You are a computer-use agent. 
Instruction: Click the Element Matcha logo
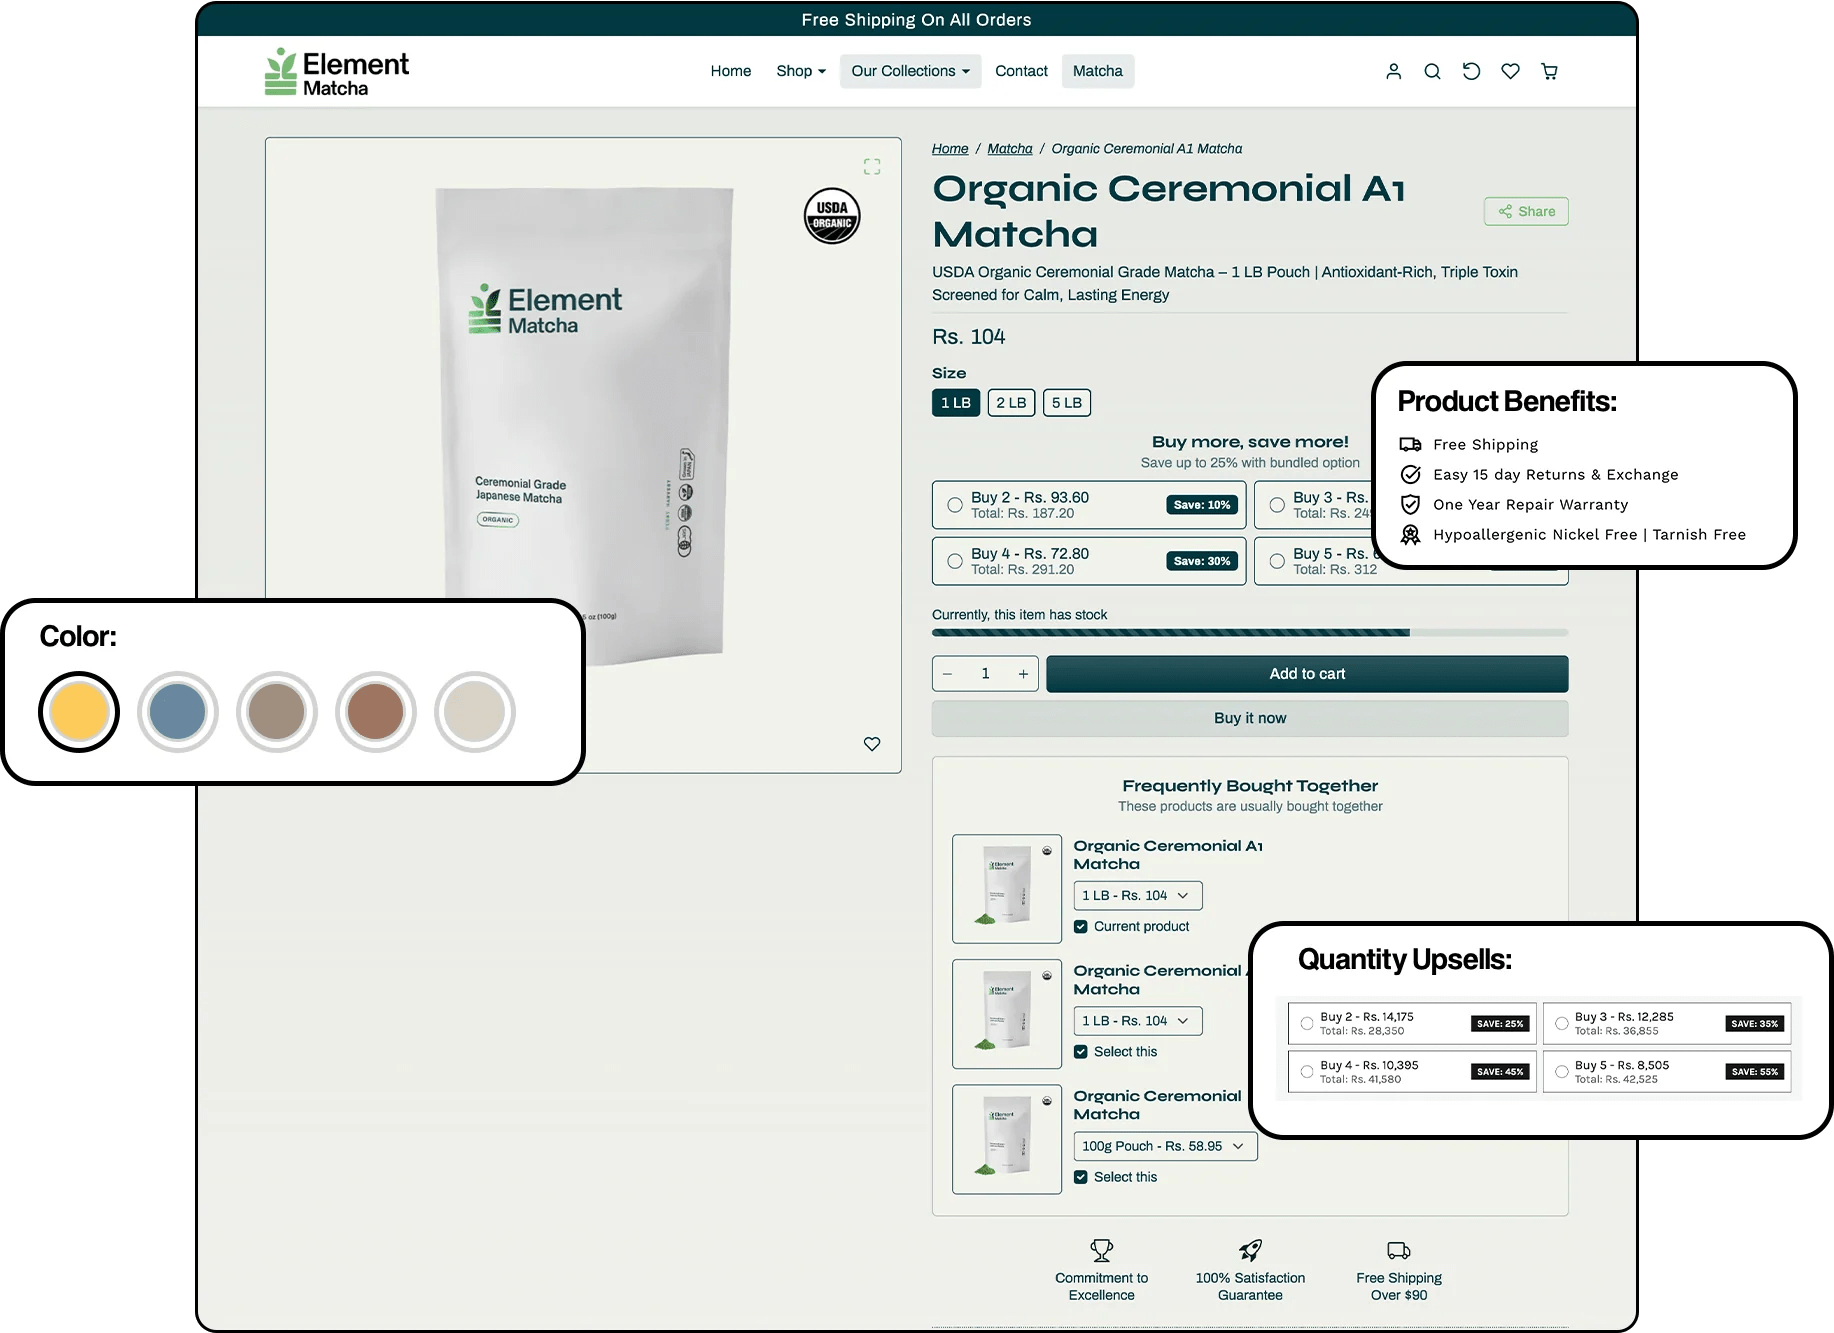337,72
